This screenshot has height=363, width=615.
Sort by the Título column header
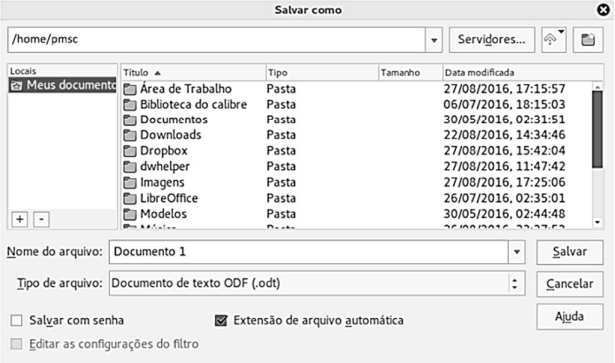point(193,73)
